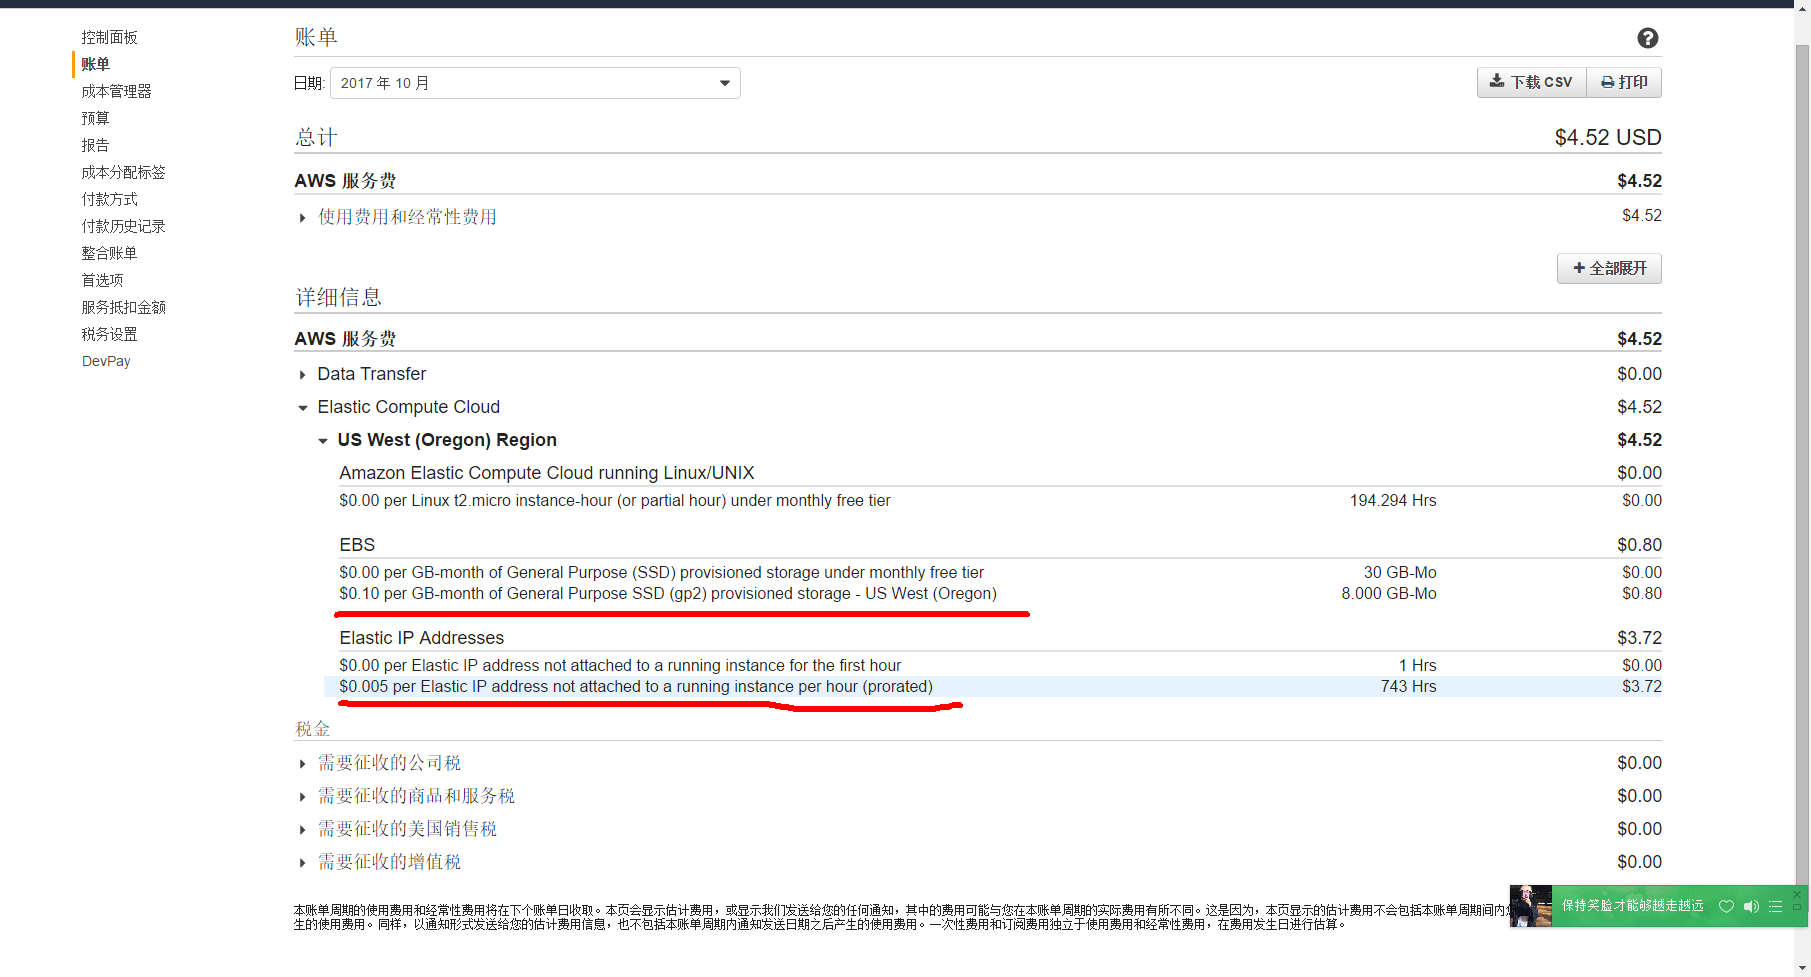Open the playlist icon in music widget

click(x=1776, y=906)
